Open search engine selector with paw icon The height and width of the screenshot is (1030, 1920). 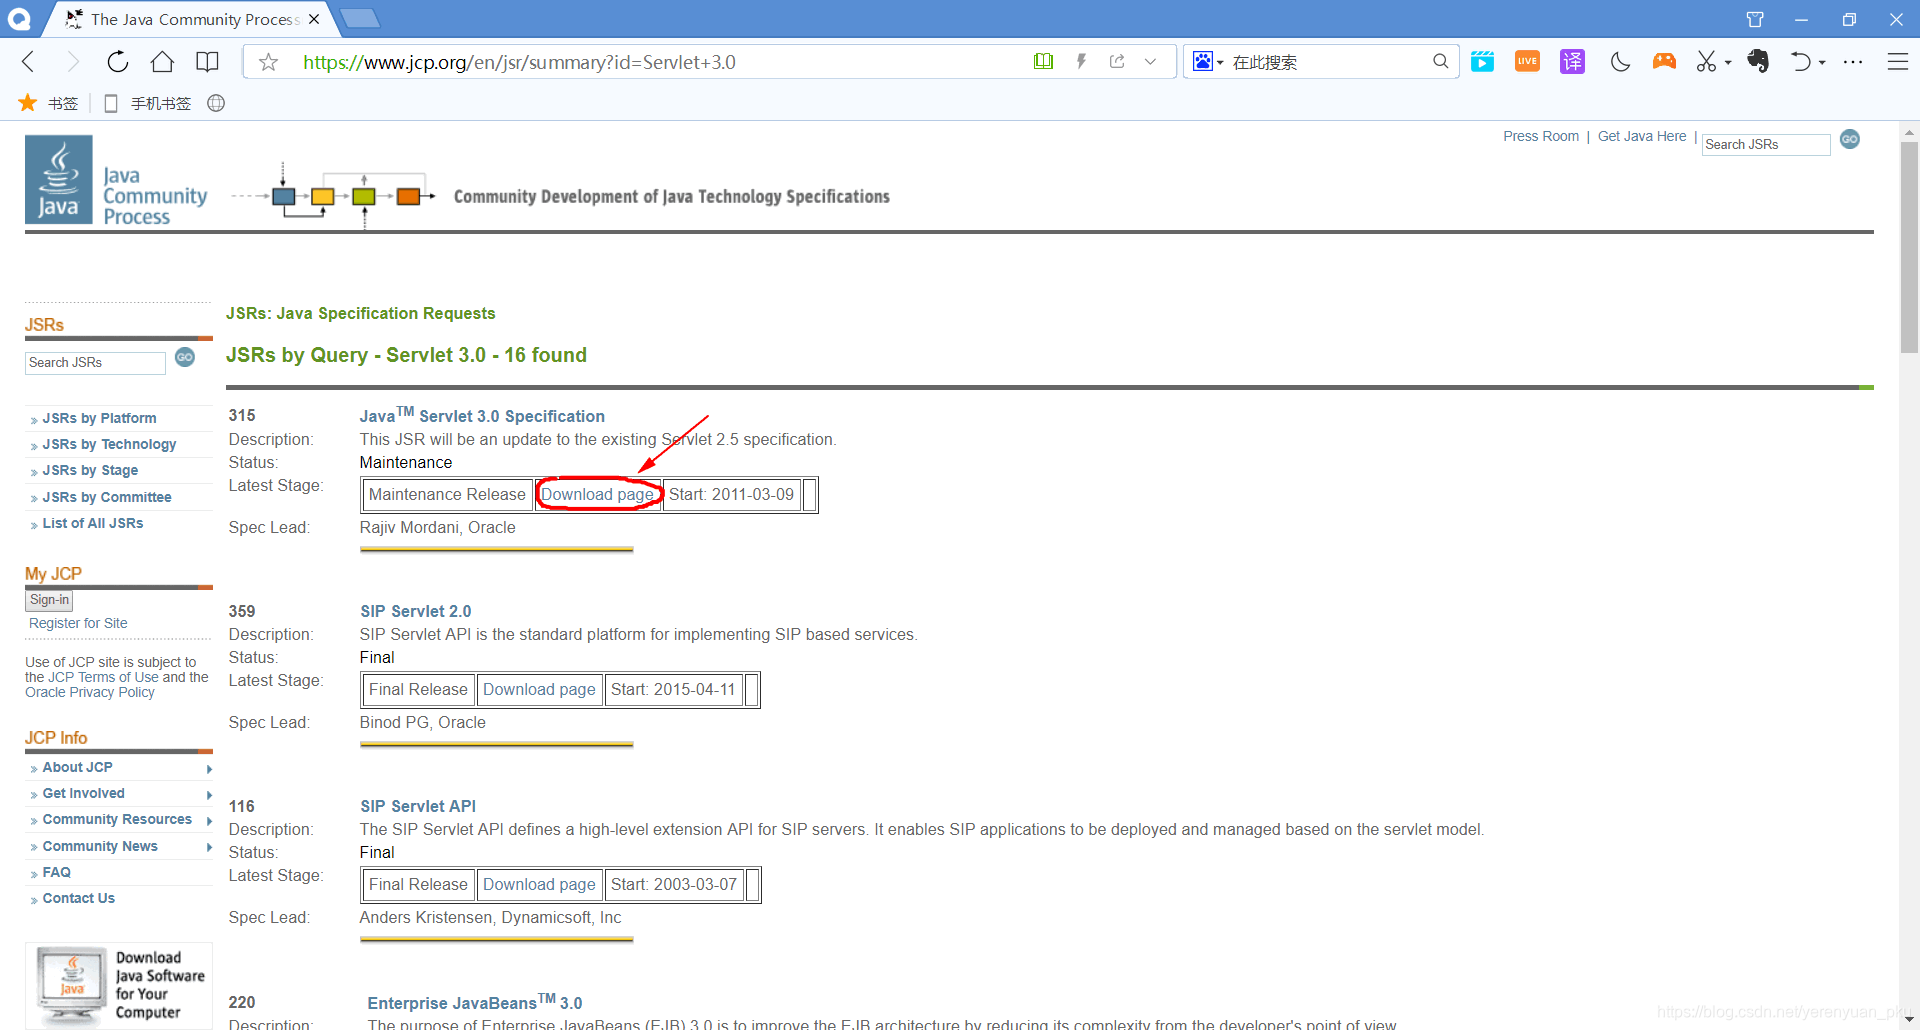1208,62
